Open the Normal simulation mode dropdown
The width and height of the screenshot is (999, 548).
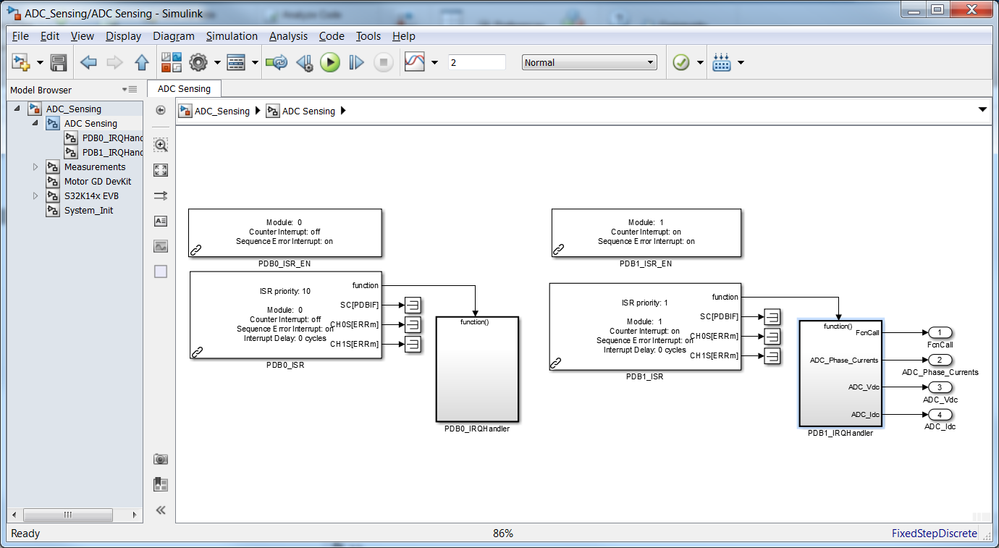click(589, 62)
